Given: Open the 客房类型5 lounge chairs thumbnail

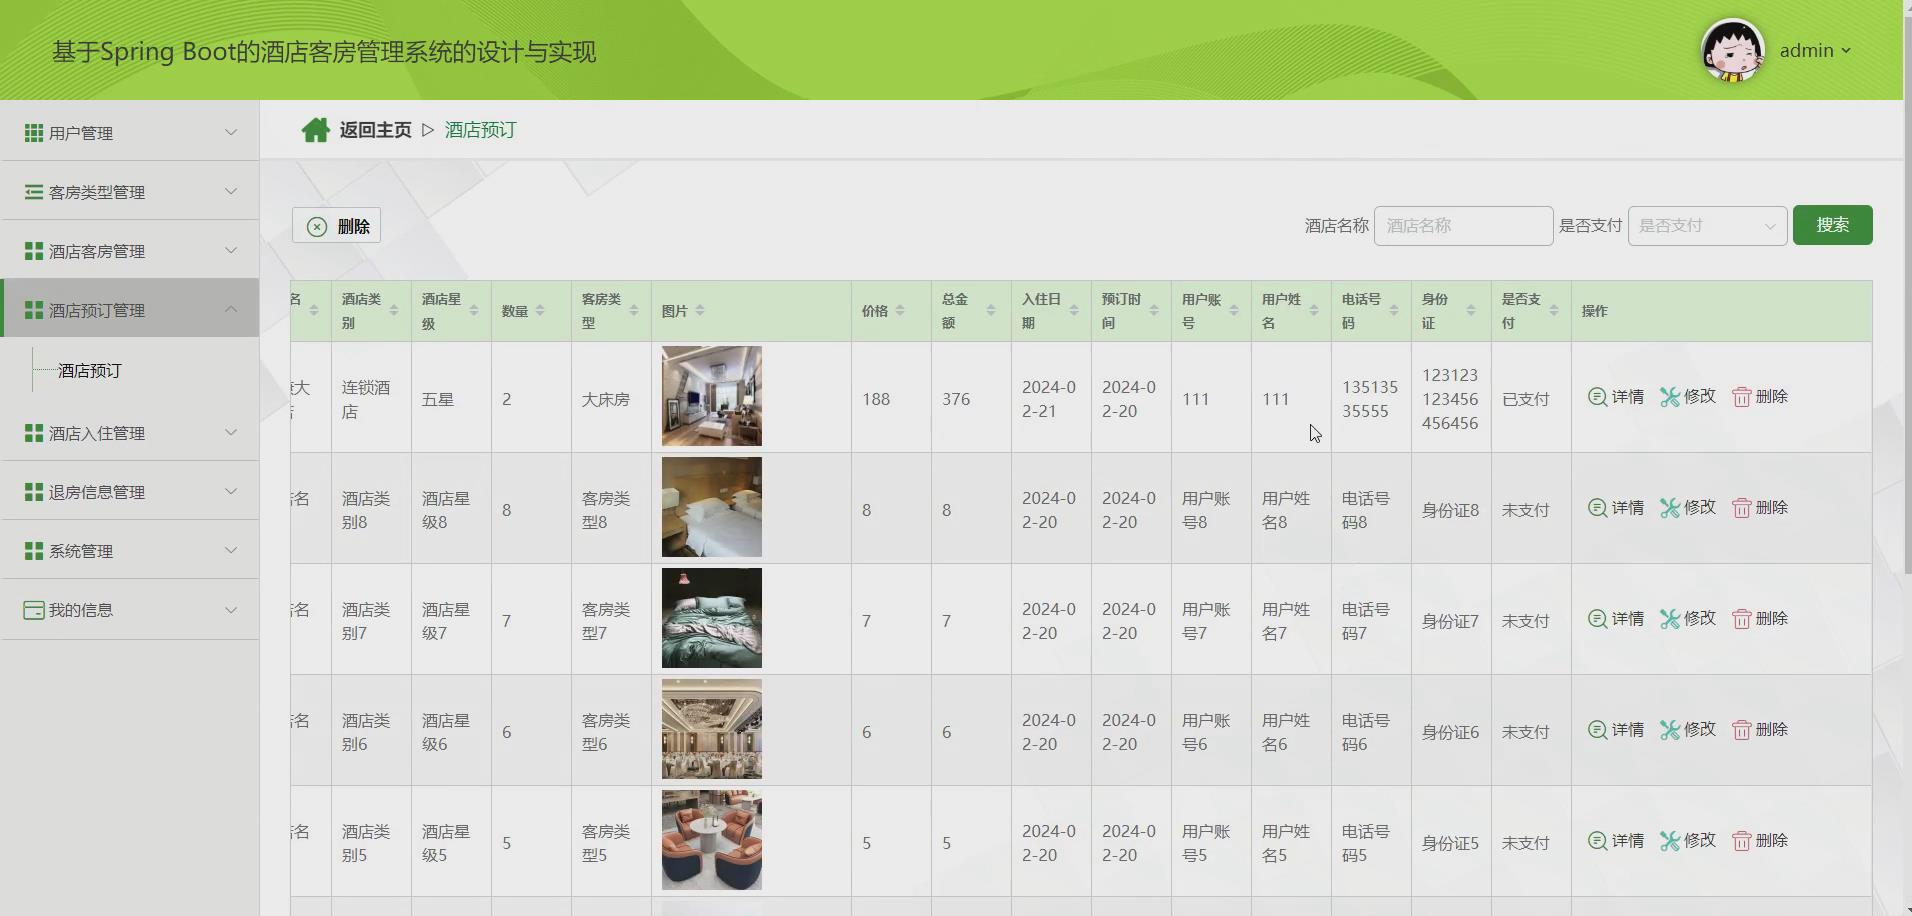Looking at the screenshot, I should point(712,840).
